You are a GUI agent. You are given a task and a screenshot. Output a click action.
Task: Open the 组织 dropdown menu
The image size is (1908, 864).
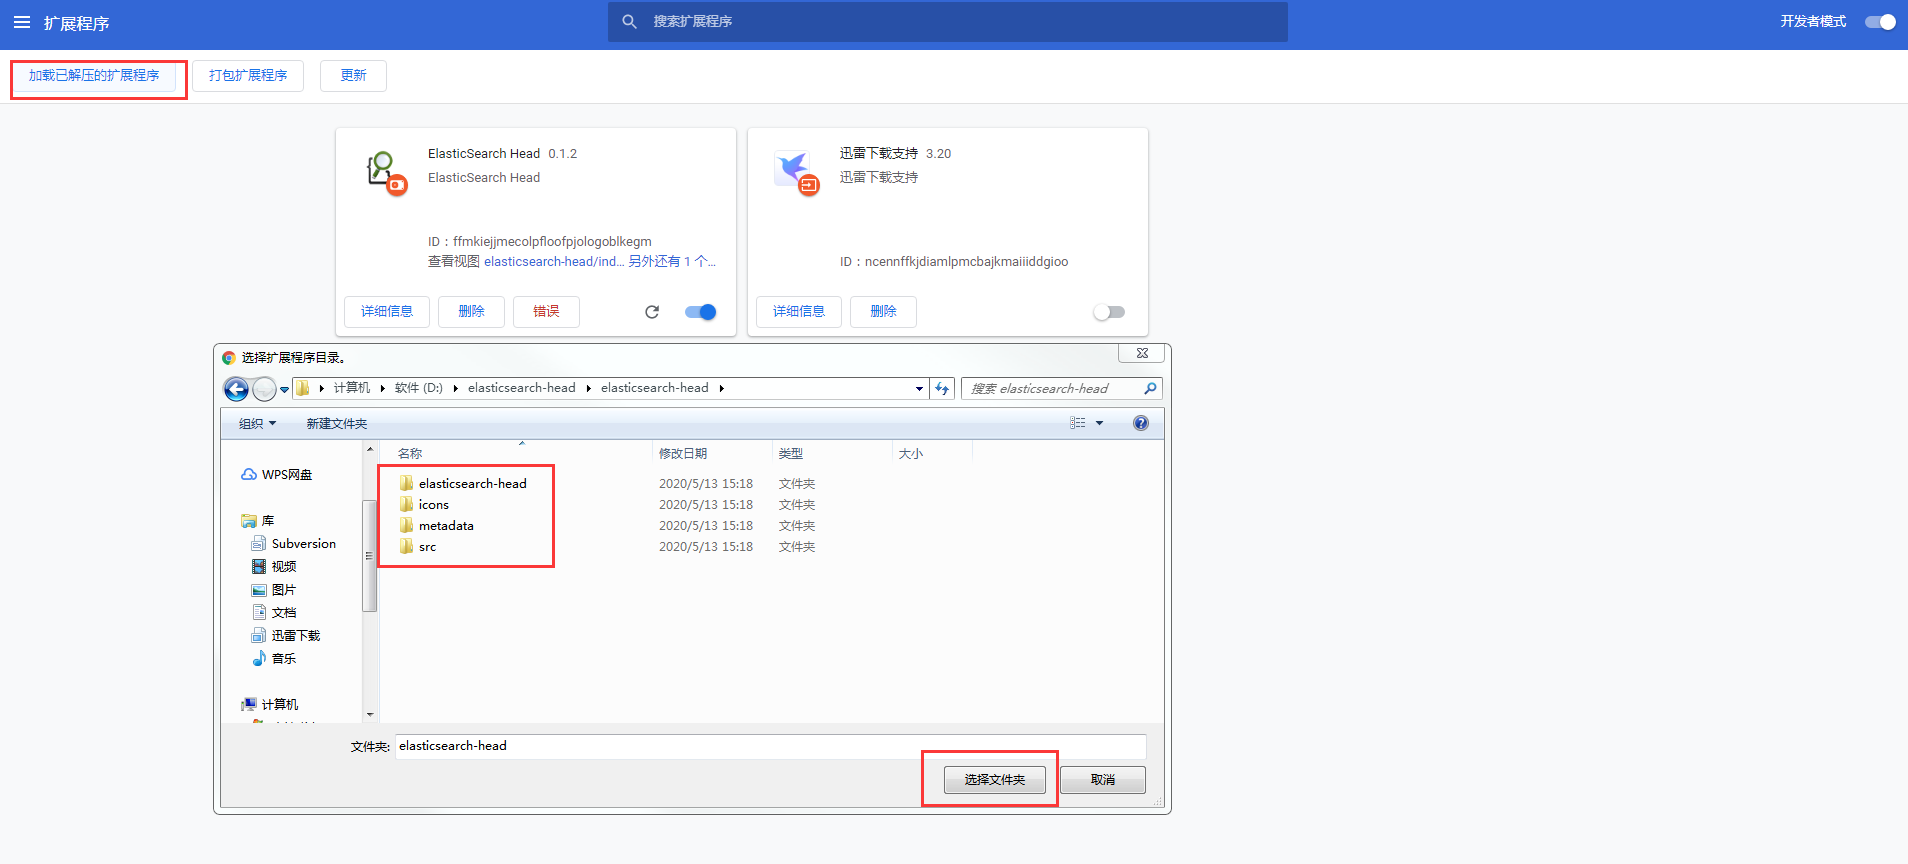coord(257,424)
